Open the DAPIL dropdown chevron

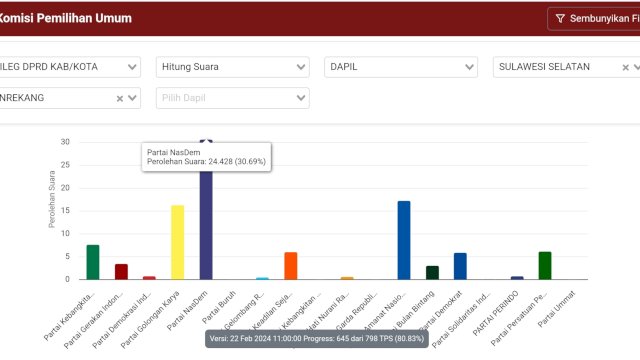(x=469, y=67)
